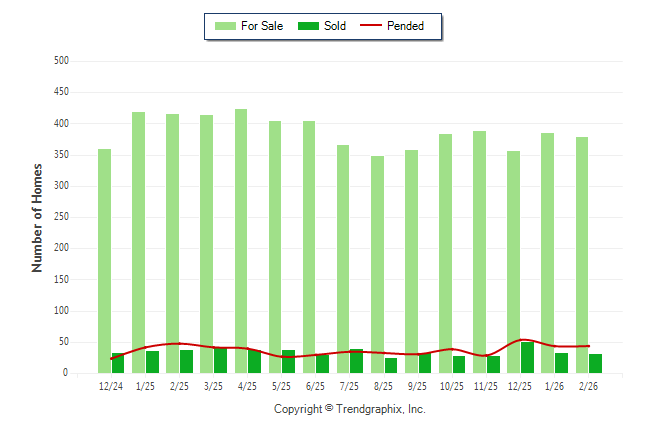Toggle the Sold series legend label
The height and width of the screenshot is (434, 646).
click(x=335, y=26)
